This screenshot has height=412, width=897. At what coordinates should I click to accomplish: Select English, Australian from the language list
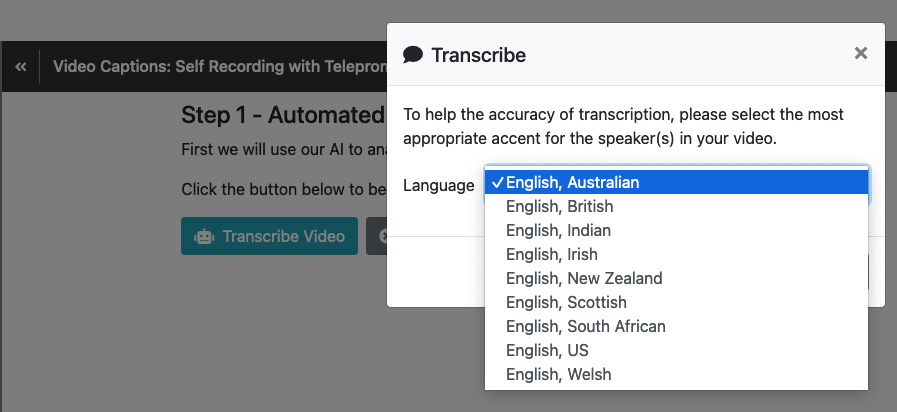676,183
